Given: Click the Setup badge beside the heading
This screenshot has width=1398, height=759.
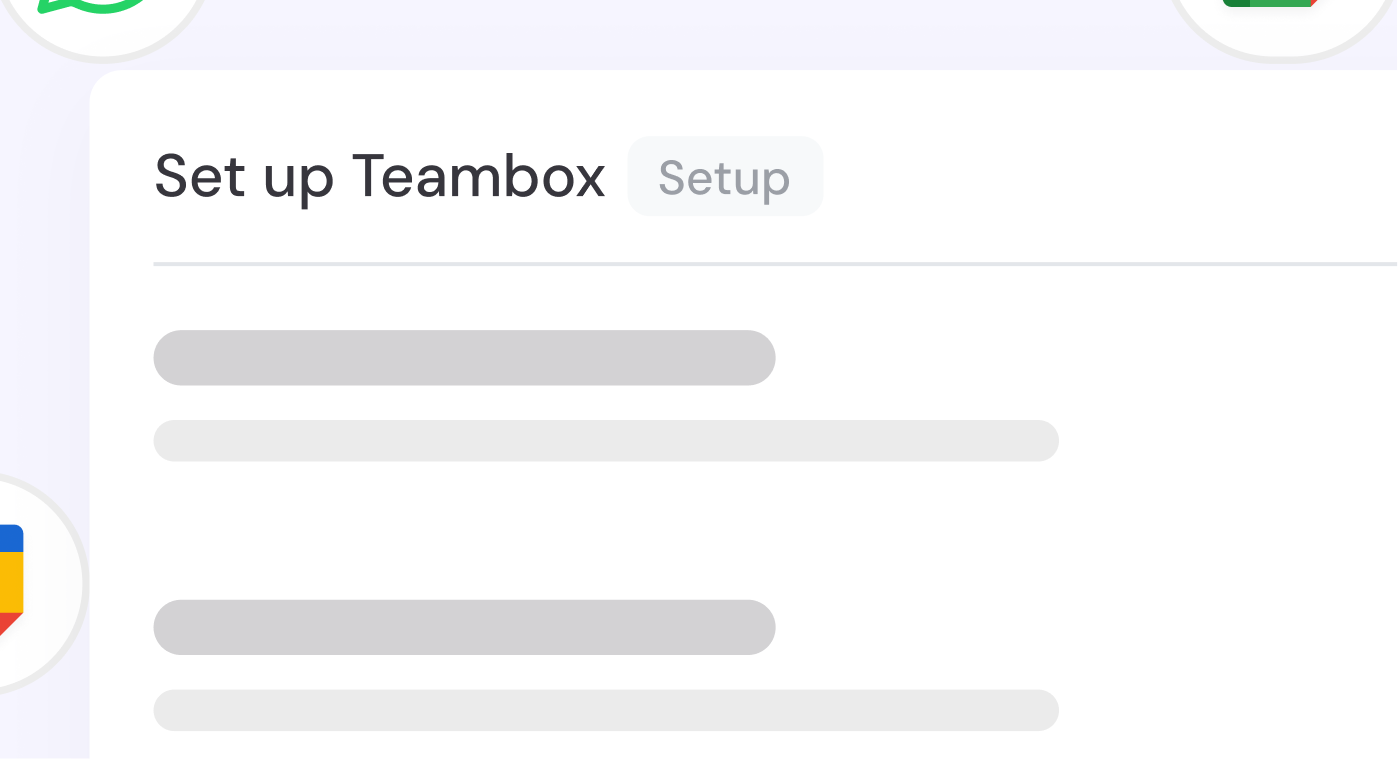Looking at the screenshot, I should [725, 176].
